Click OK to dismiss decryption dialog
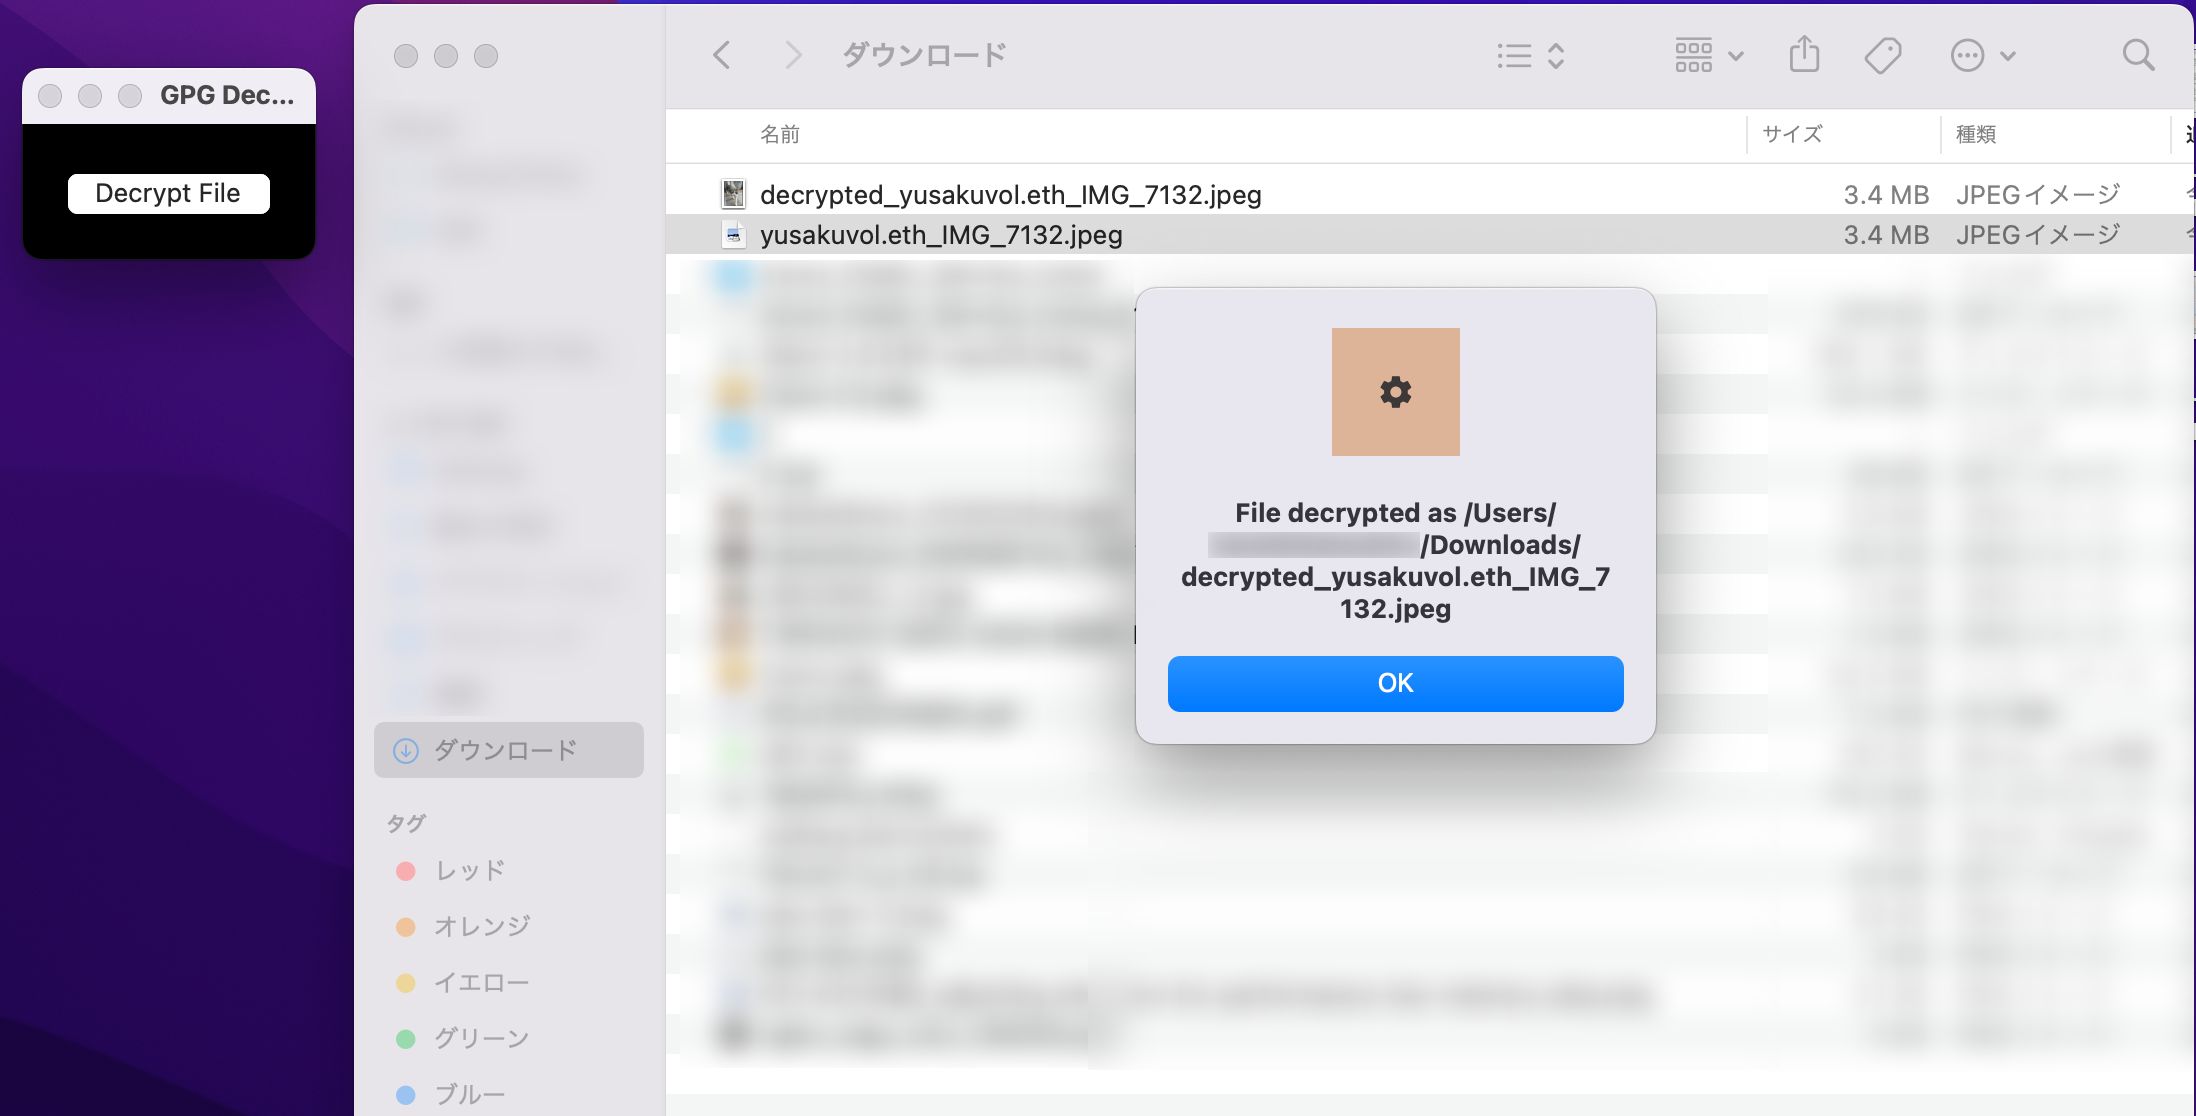 (x=1393, y=682)
